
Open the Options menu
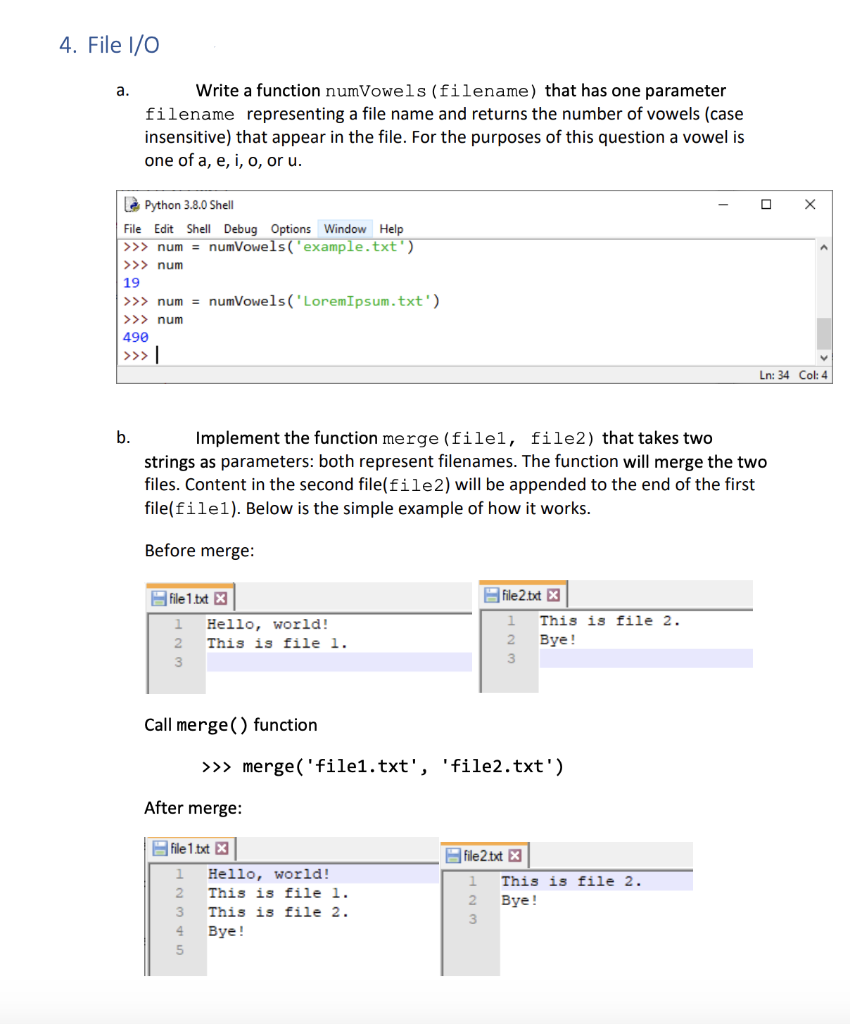290,229
